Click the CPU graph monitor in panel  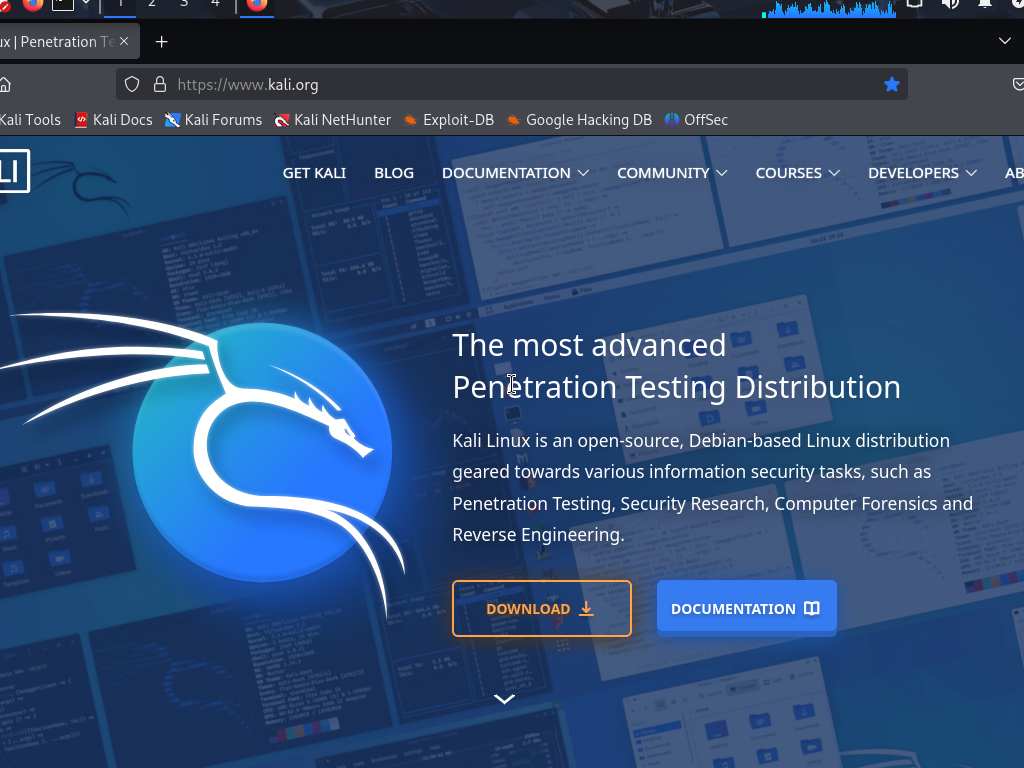click(829, 8)
